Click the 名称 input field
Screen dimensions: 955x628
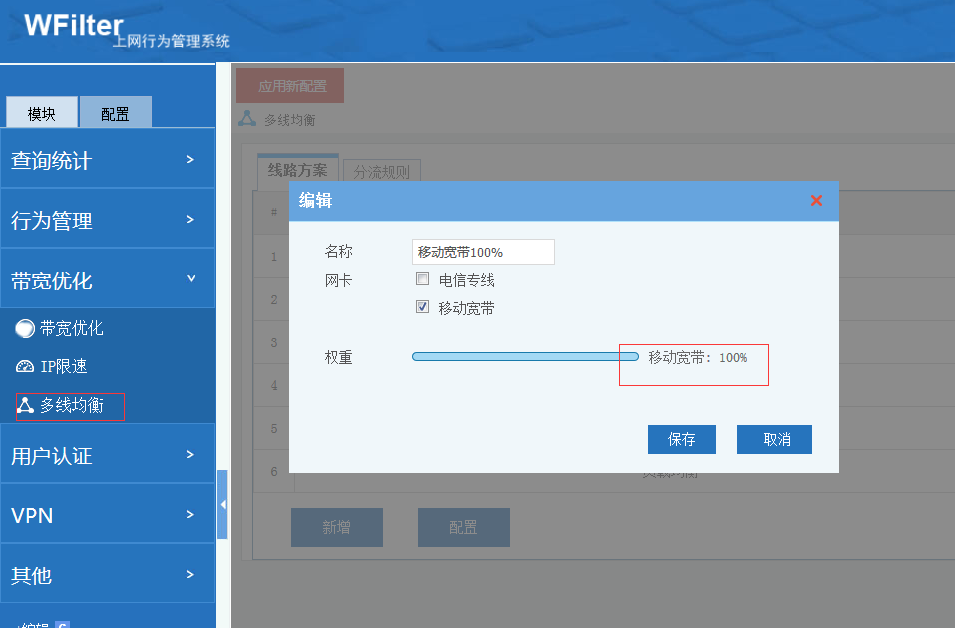[483, 252]
